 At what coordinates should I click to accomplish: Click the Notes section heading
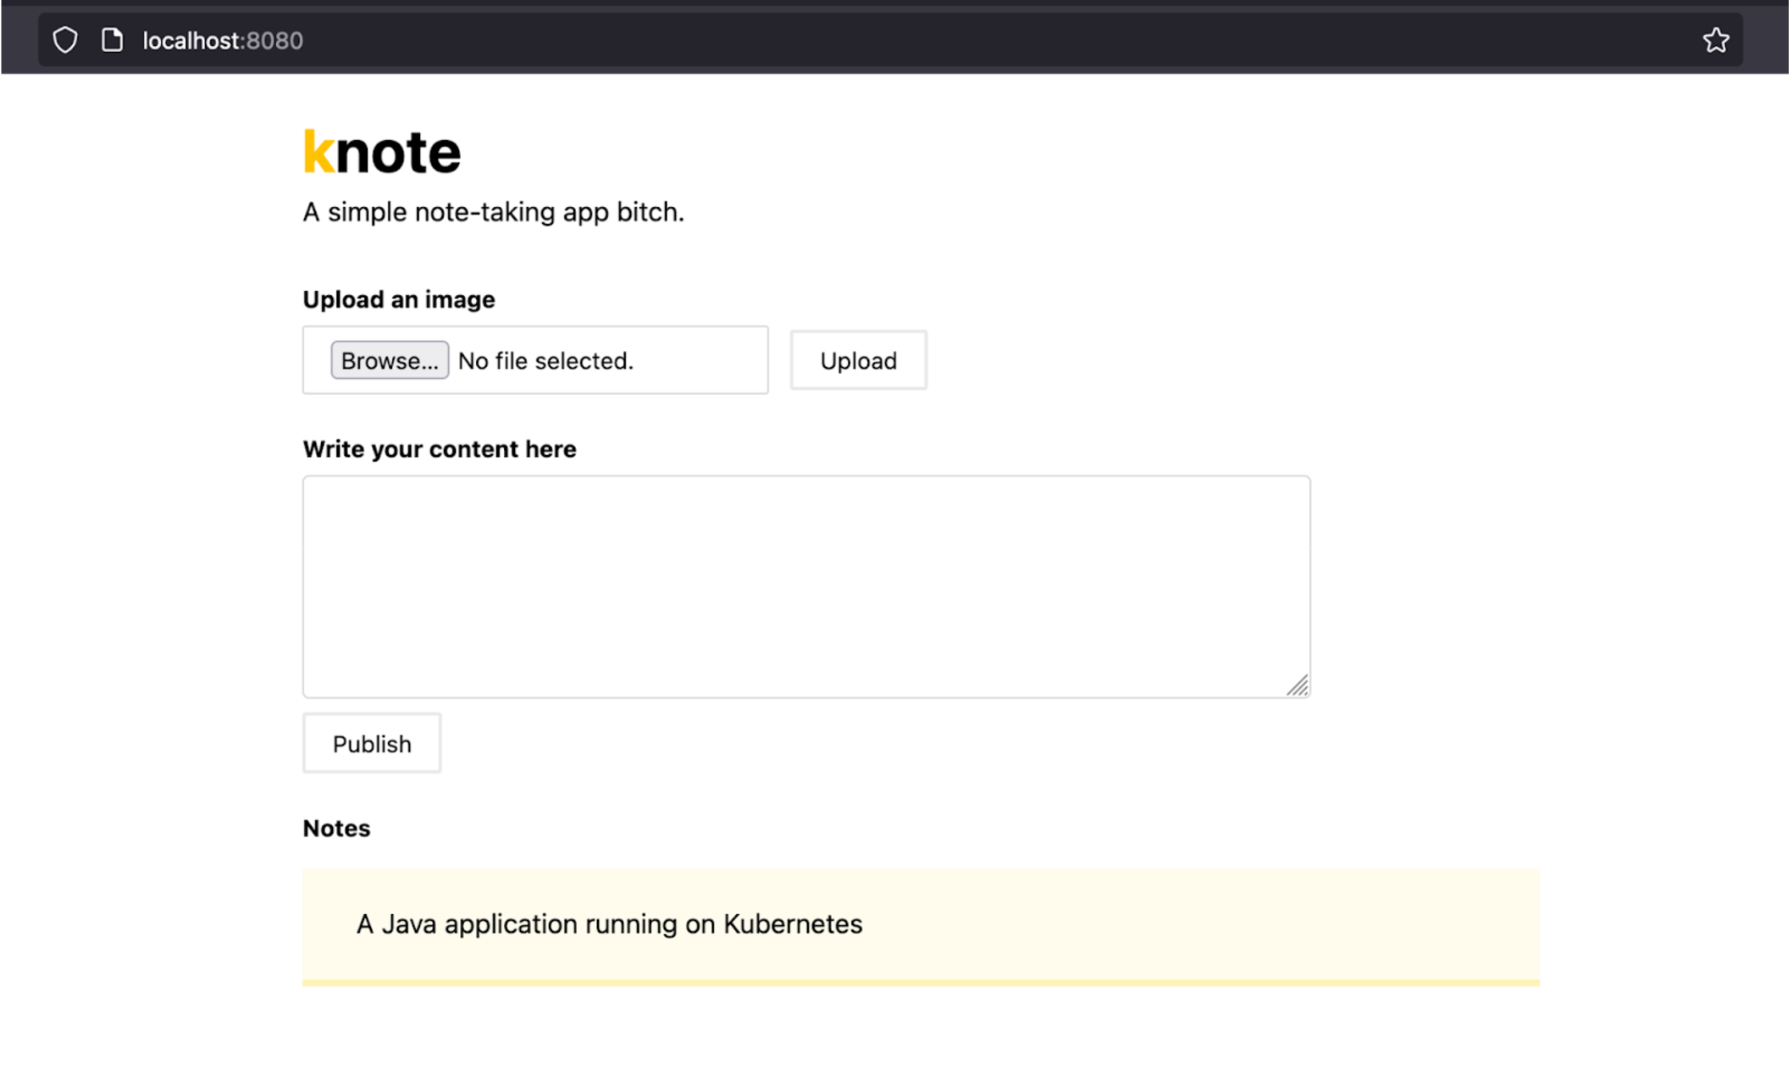pos(336,828)
